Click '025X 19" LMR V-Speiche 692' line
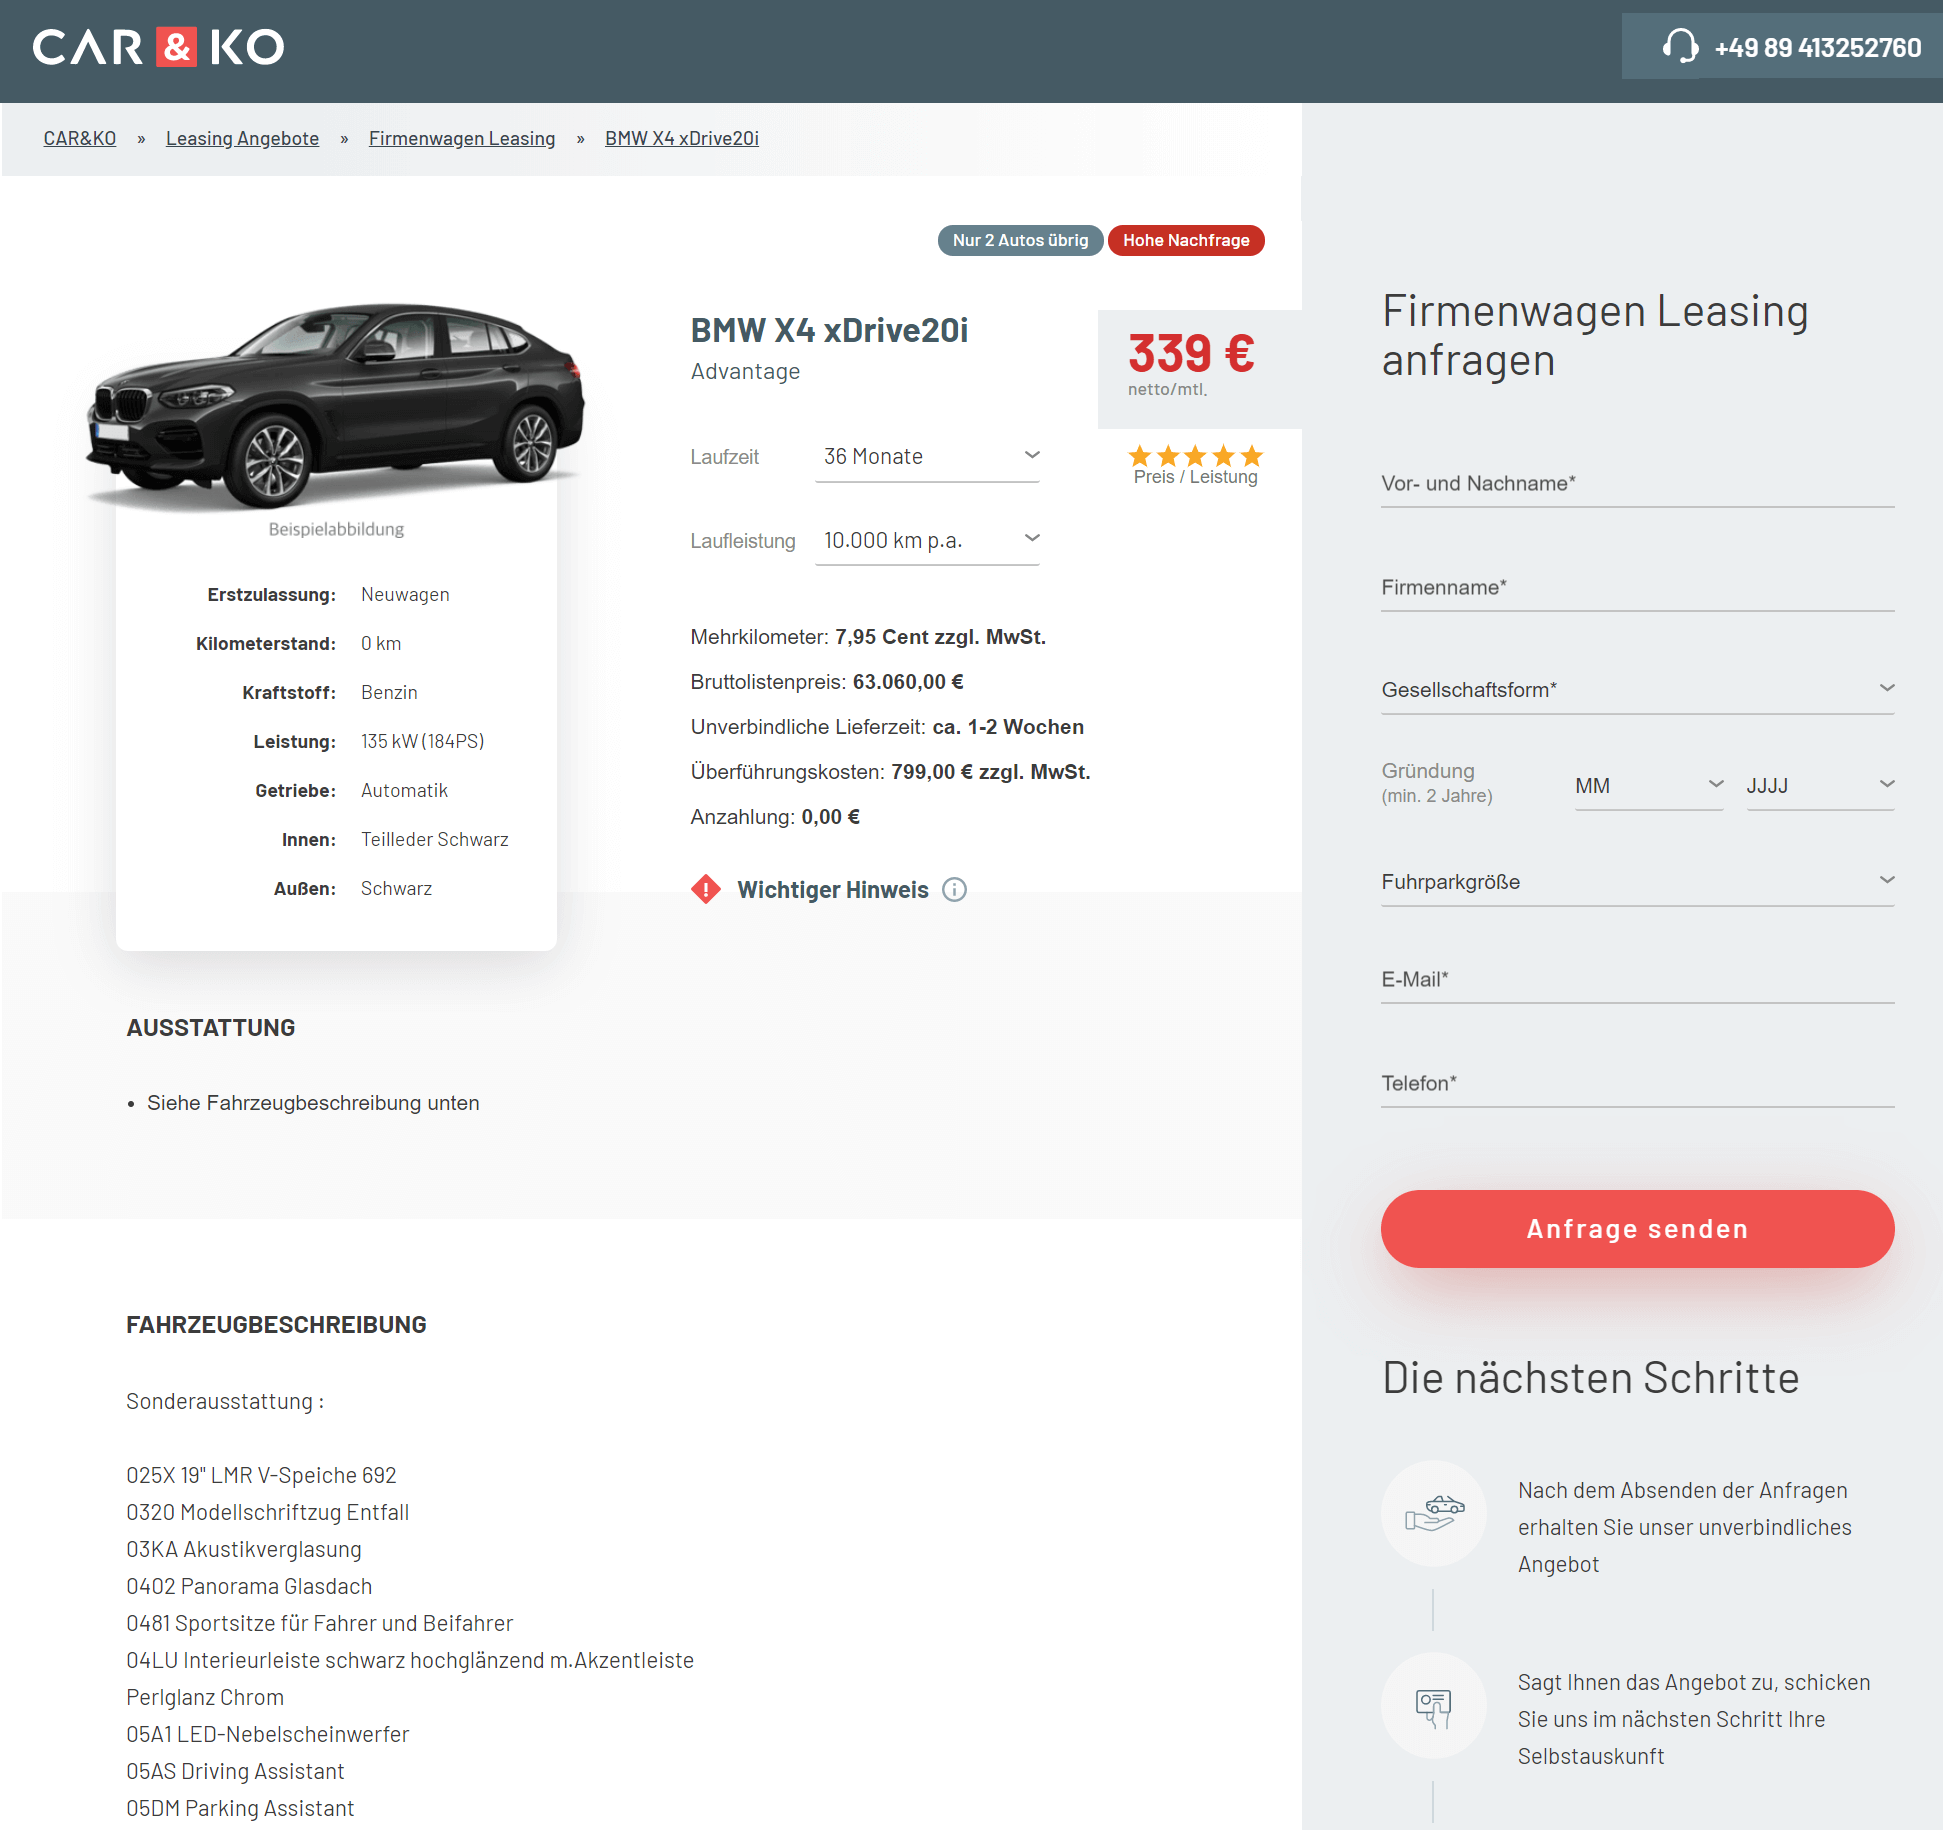 coord(261,1475)
